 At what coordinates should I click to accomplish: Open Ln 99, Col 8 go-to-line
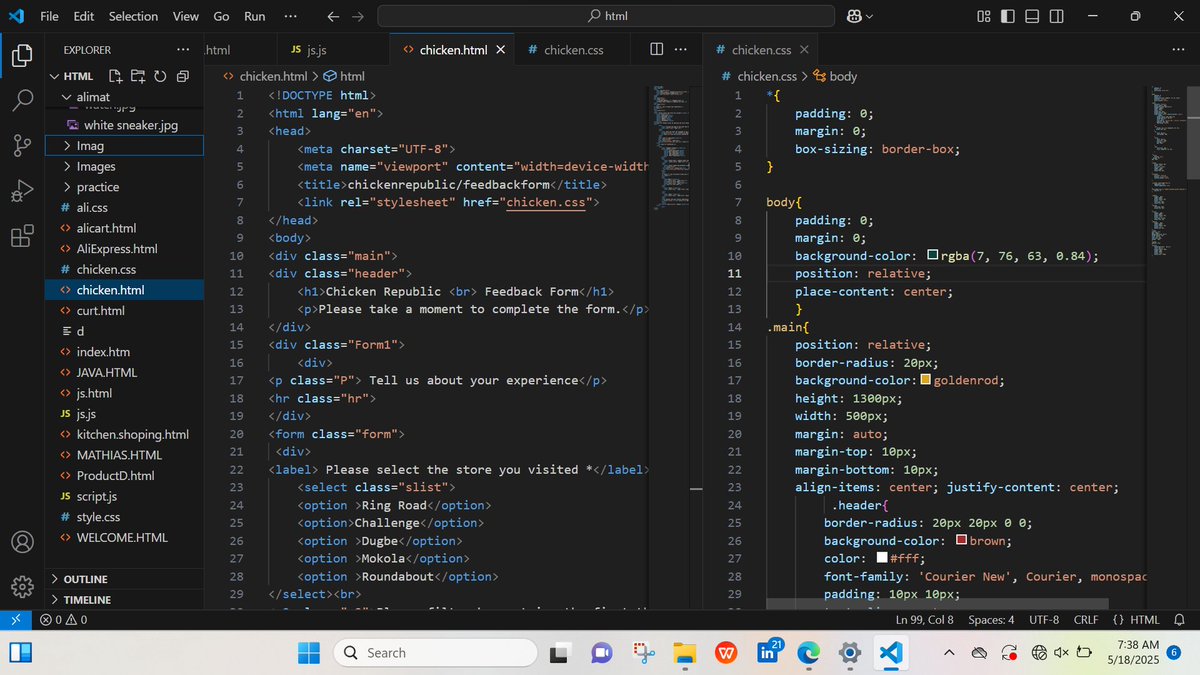[925, 620]
